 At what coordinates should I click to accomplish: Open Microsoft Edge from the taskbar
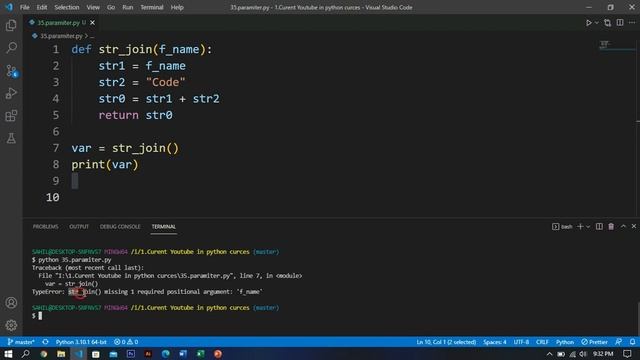(165, 354)
